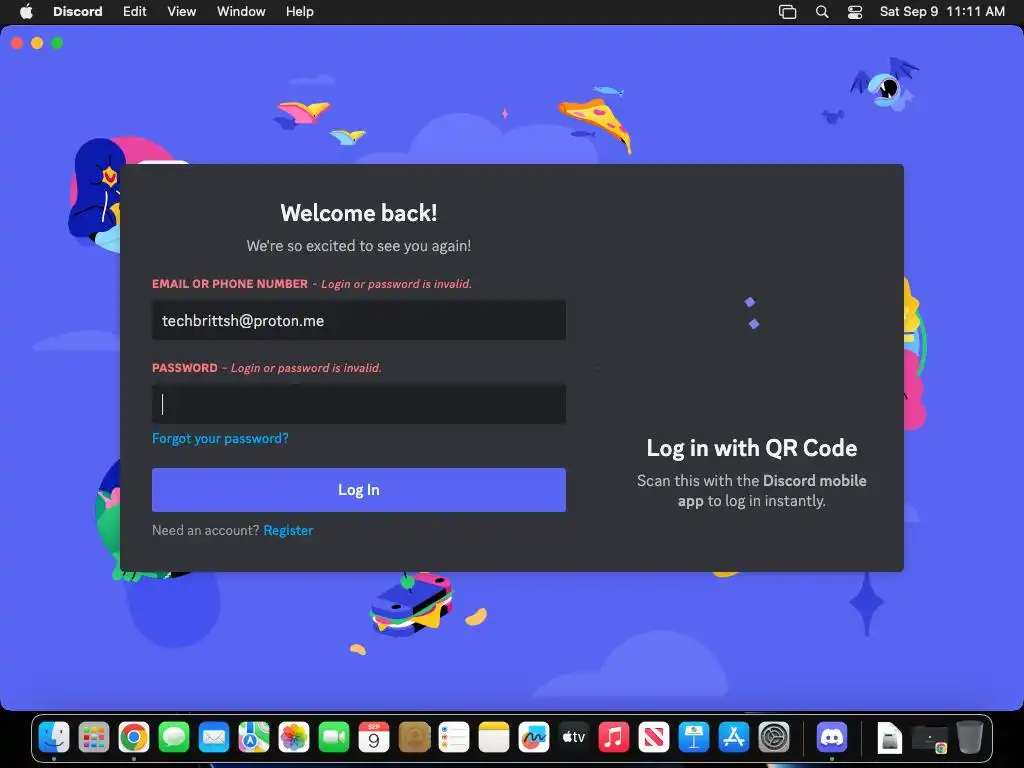Open Mail from the dock

click(214, 738)
